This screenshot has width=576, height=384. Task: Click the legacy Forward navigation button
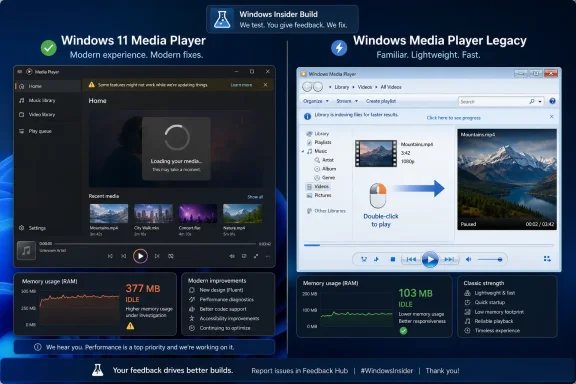click(318, 87)
